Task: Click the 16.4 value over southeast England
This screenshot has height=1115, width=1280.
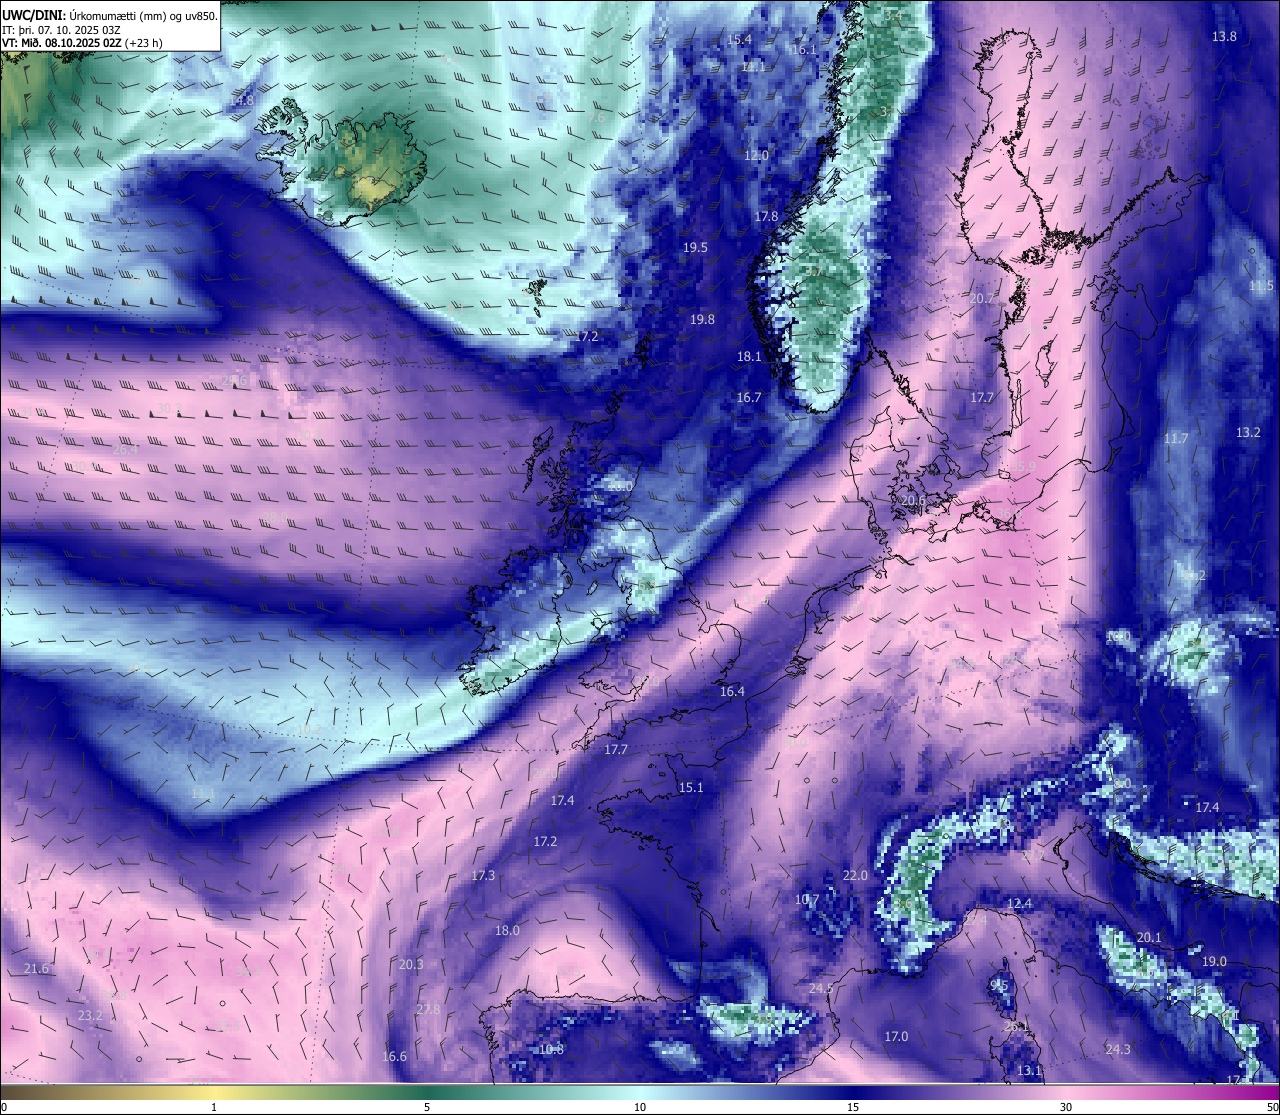Action: coord(732,691)
